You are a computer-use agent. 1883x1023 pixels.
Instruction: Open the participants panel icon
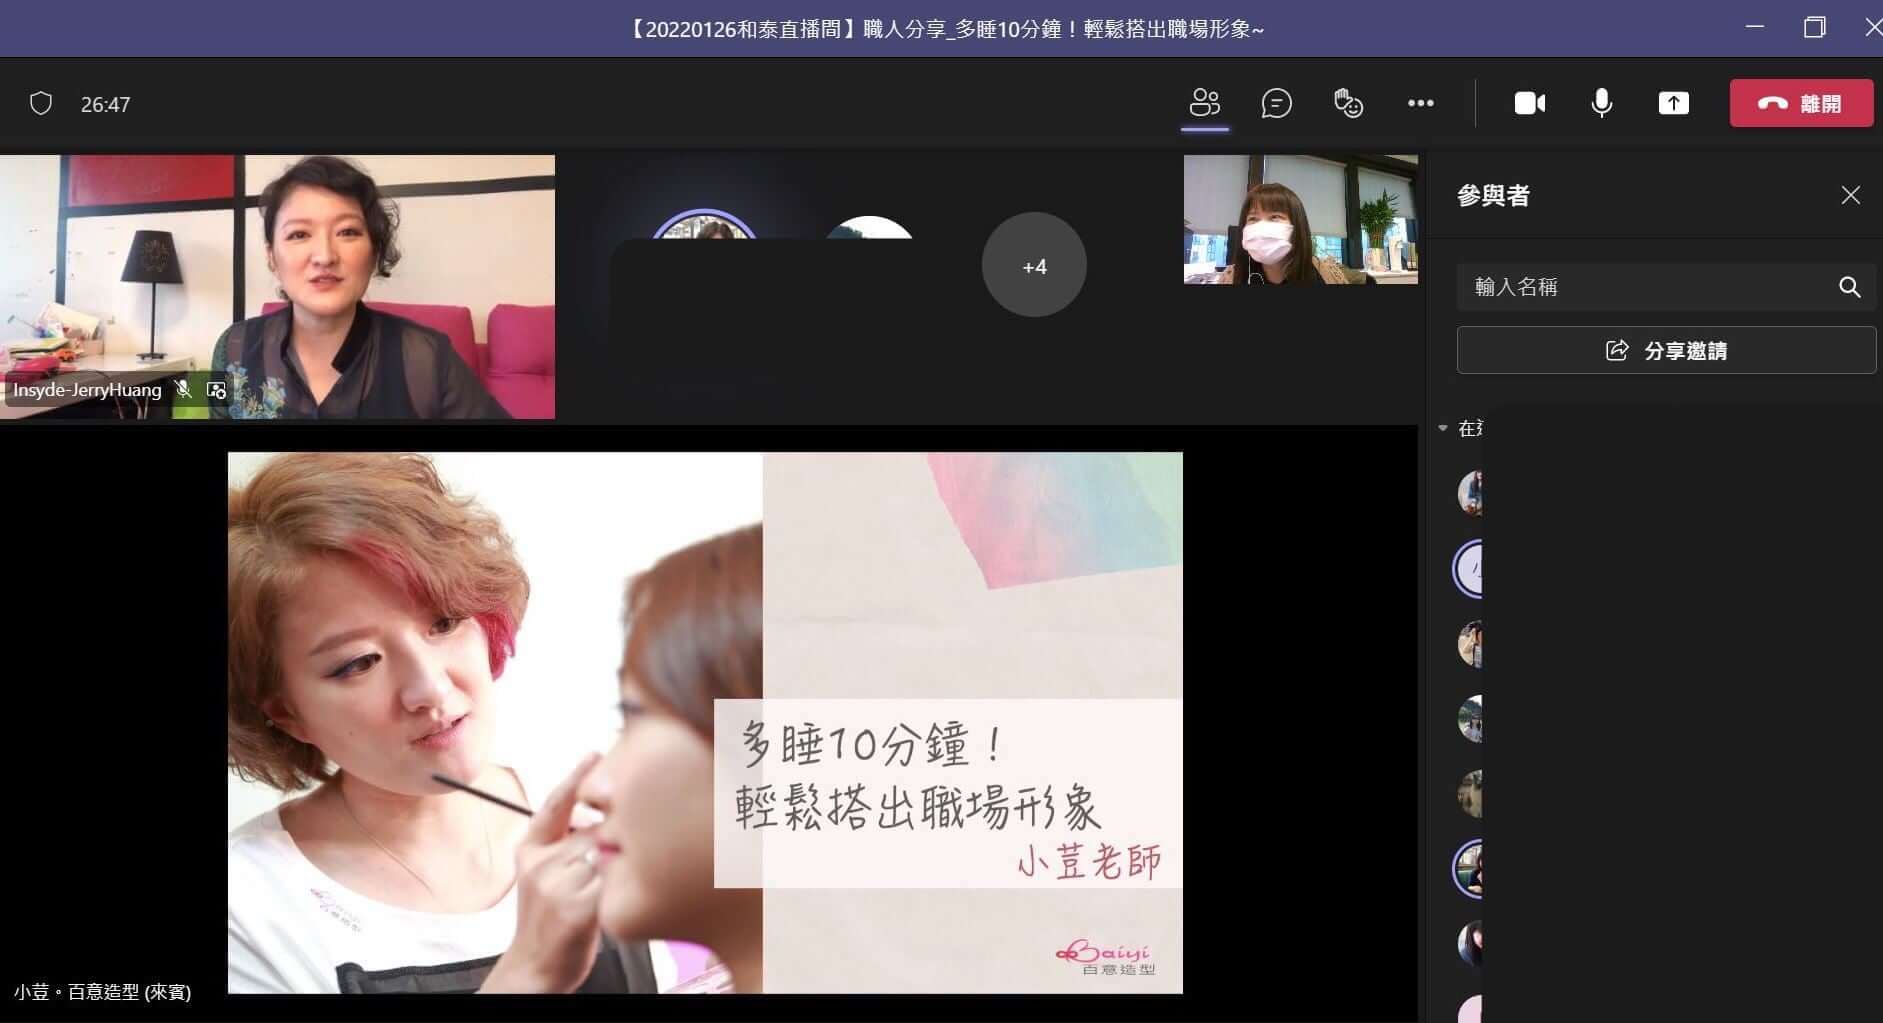[1205, 103]
